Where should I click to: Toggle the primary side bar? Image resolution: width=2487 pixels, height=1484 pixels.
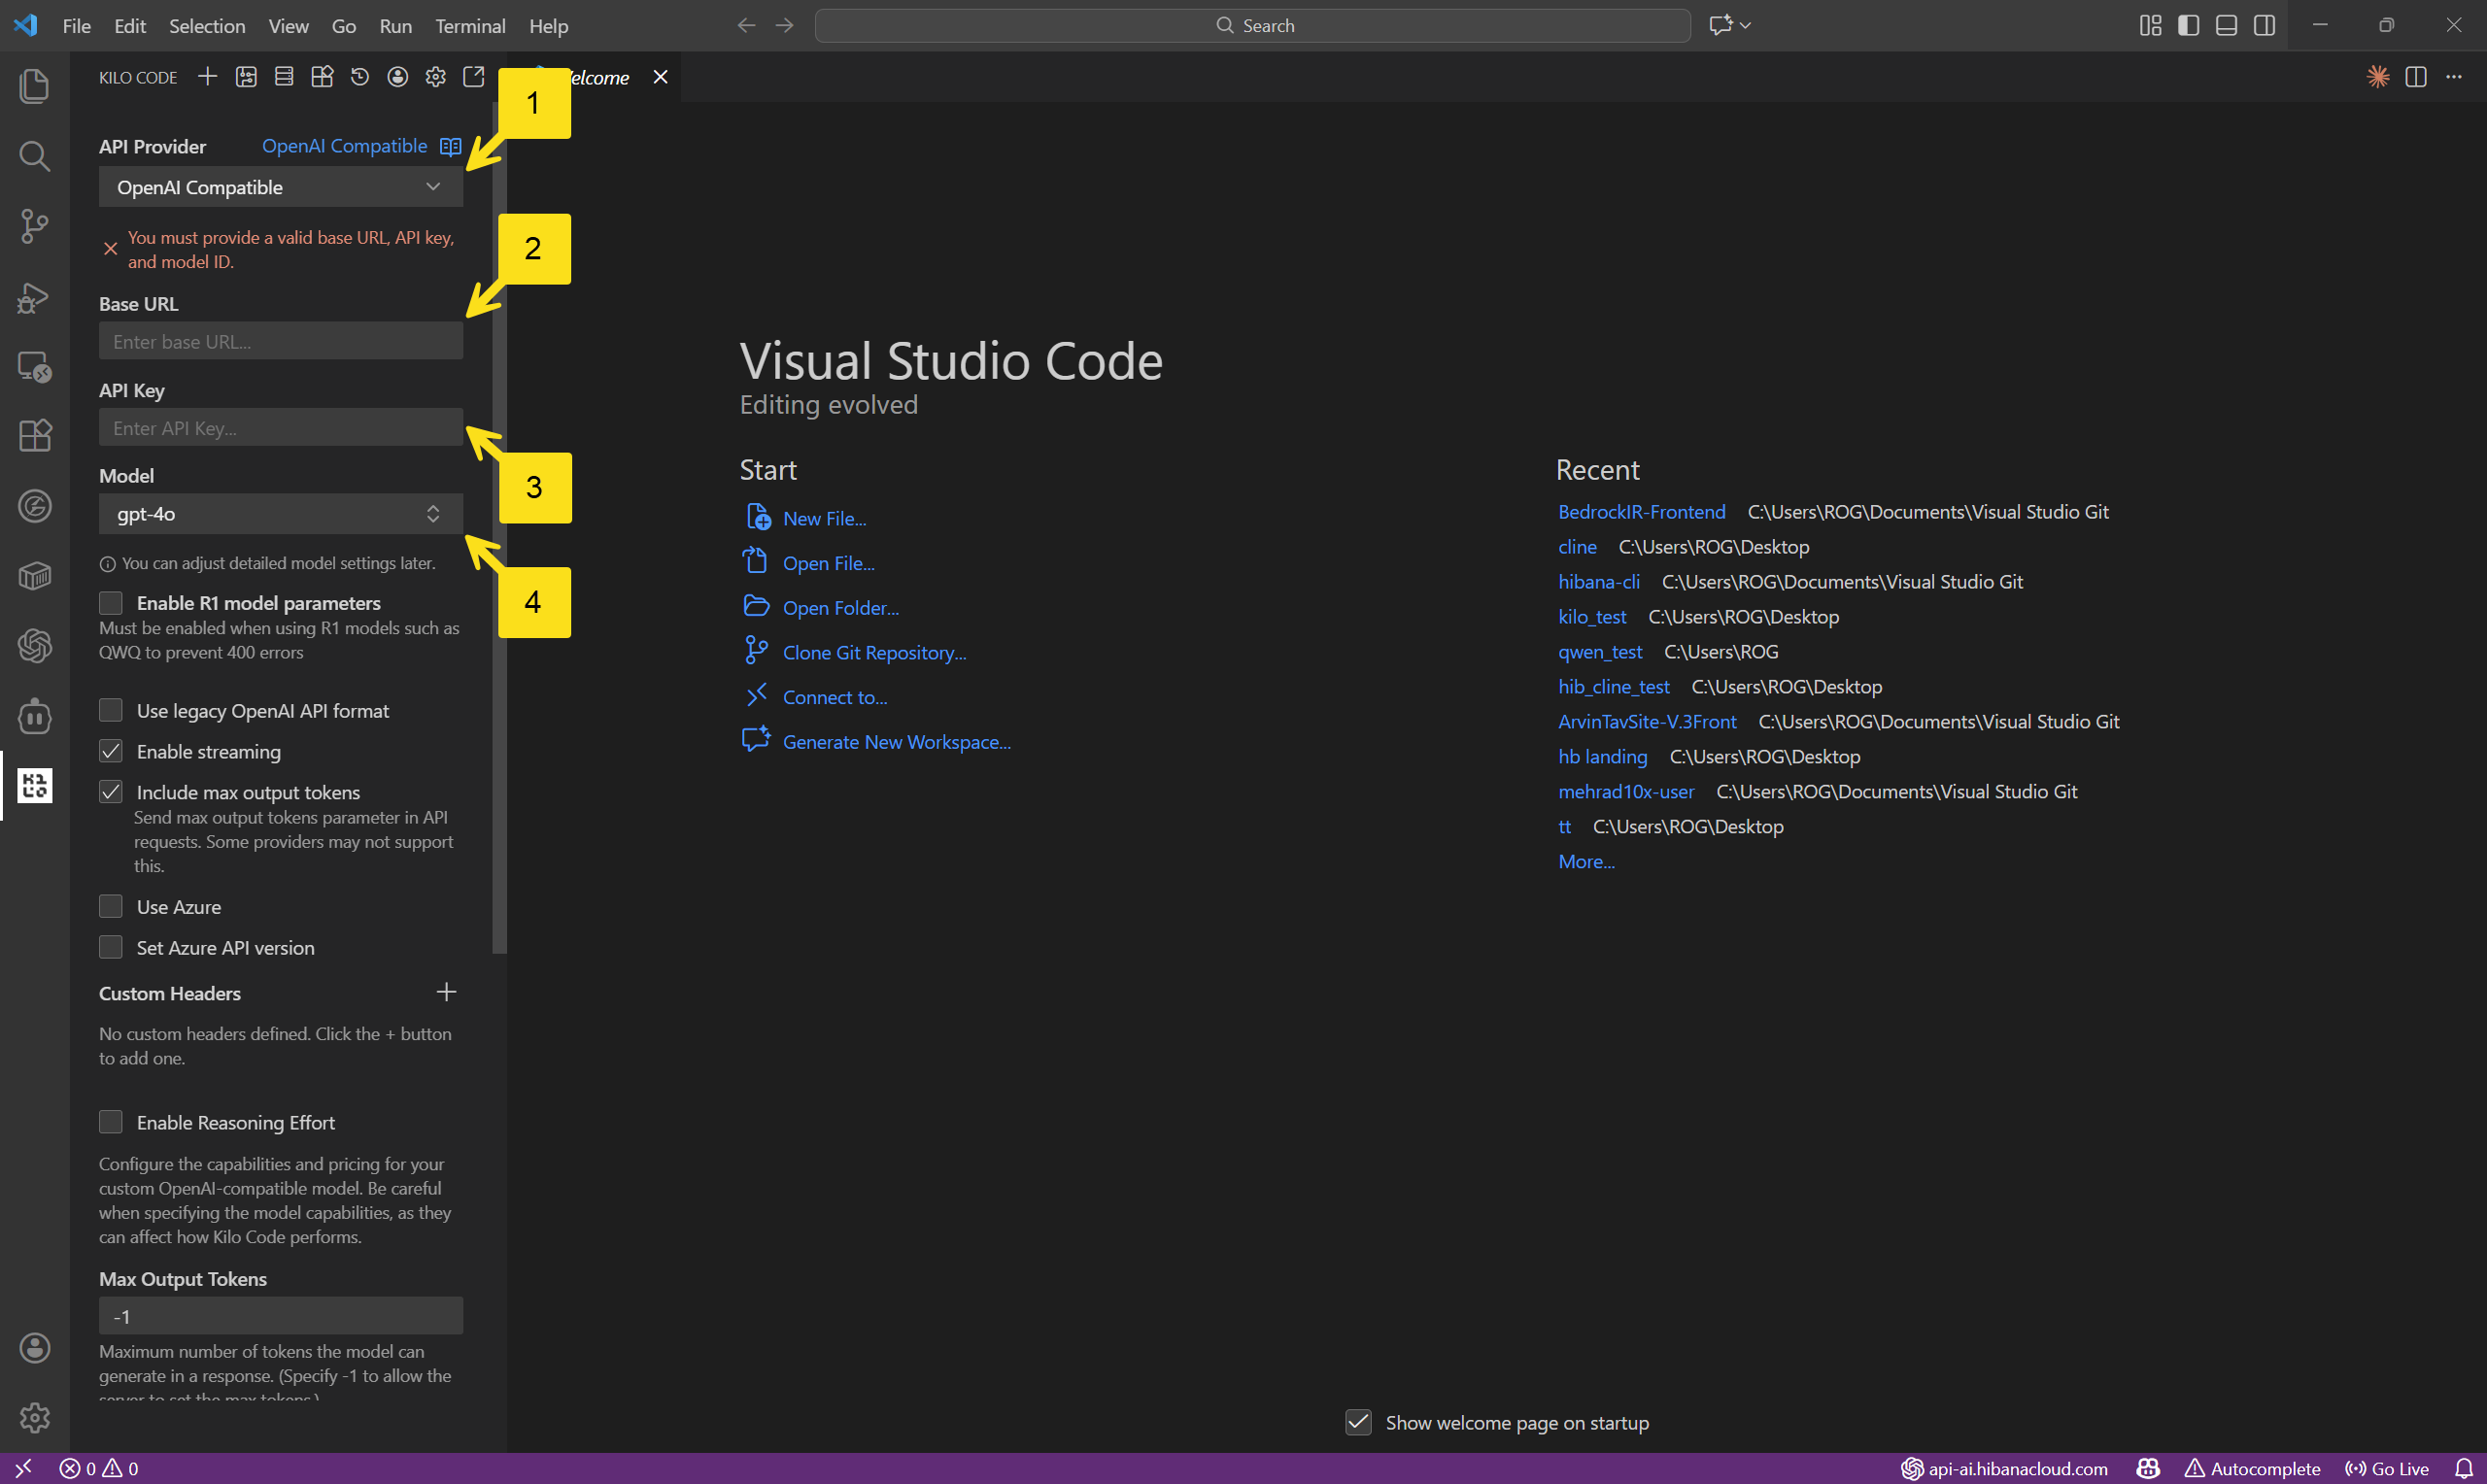[x=2188, y=25]
